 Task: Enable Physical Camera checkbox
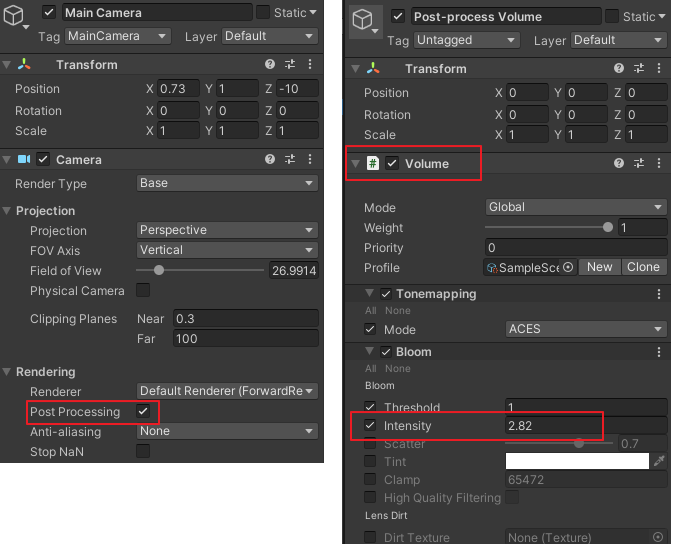click(x=143, y=290)
